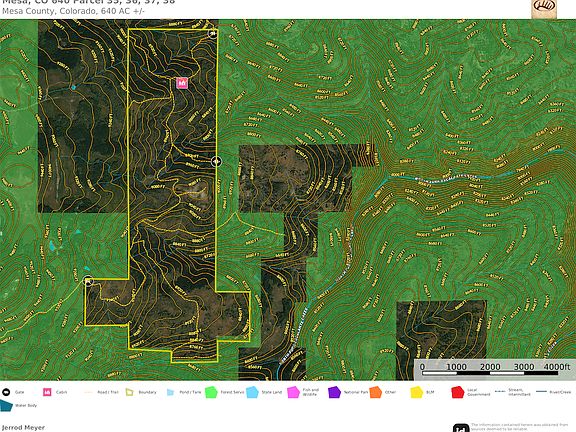The image size is (576, 432).
Task: Click the yellow BLM legend swatch
Action: [x=417, y=392]
